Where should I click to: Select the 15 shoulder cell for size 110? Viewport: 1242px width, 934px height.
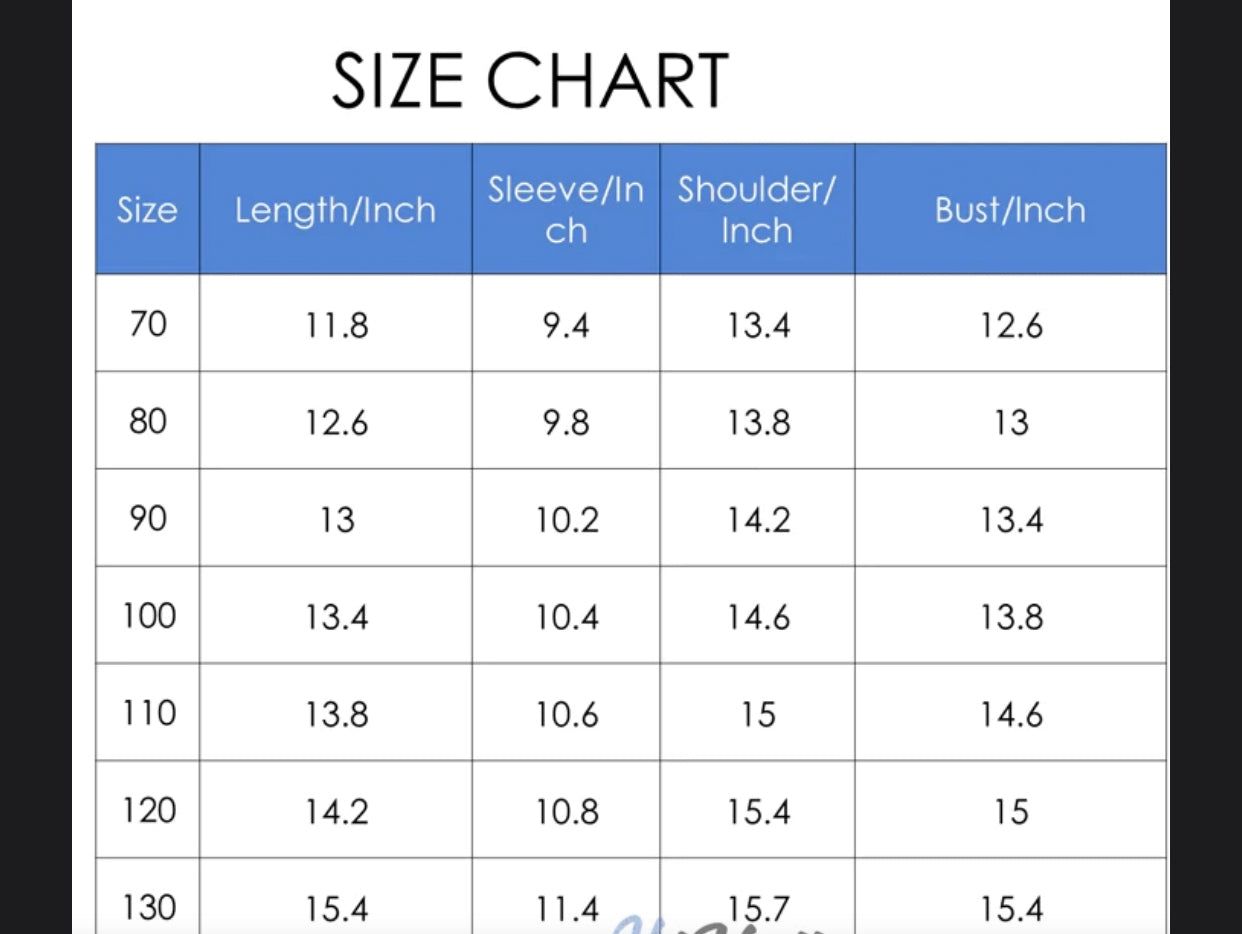758,713
